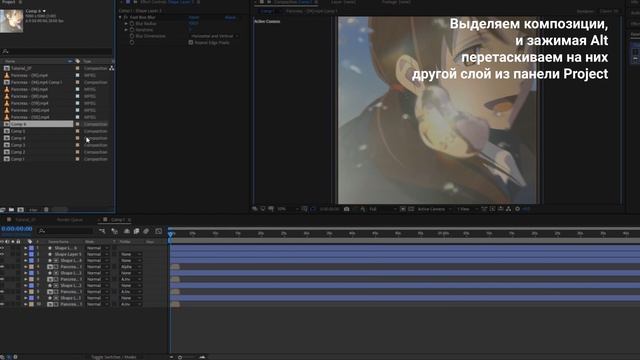This screenshot has width=640, height=360.
Task: Click zoom-out icon at timeline bottom
Action: click(171, 357)
